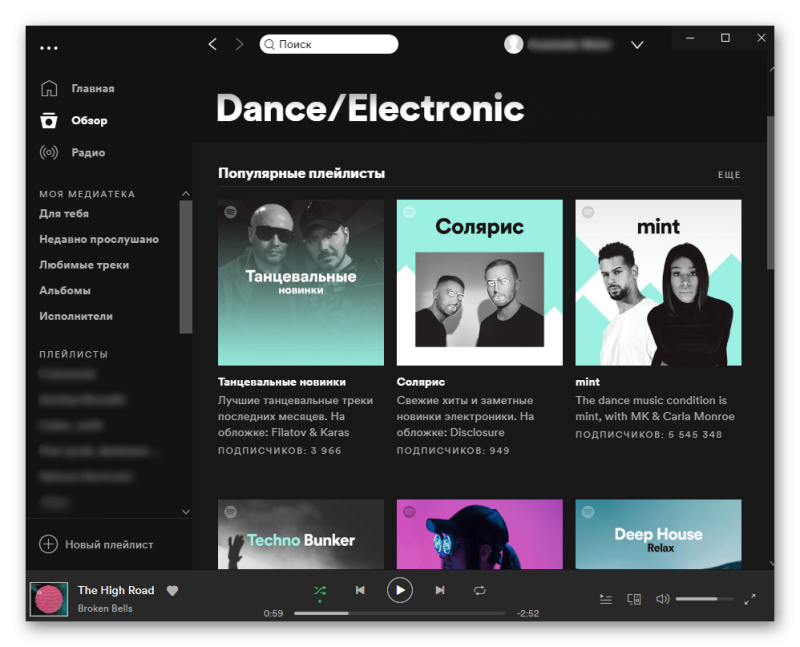Image resolution: width=800 pixels, height=647 pixels.
Task: Open the three-dot app menu
Action: (x=49, y=48)
